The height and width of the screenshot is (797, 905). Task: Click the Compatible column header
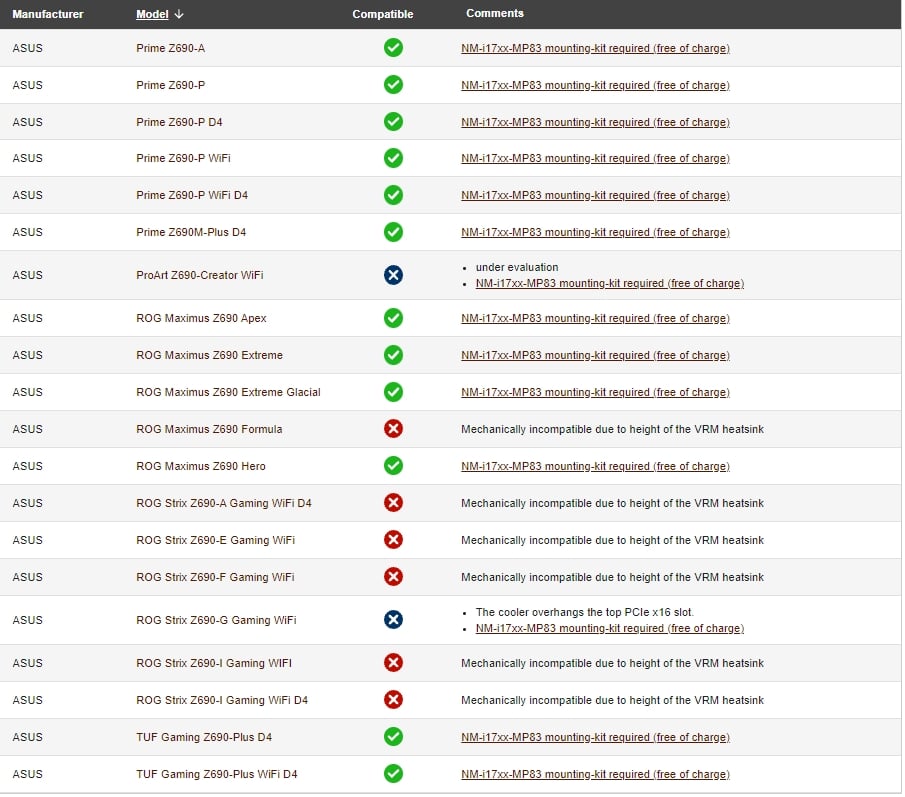click(382, 14)
